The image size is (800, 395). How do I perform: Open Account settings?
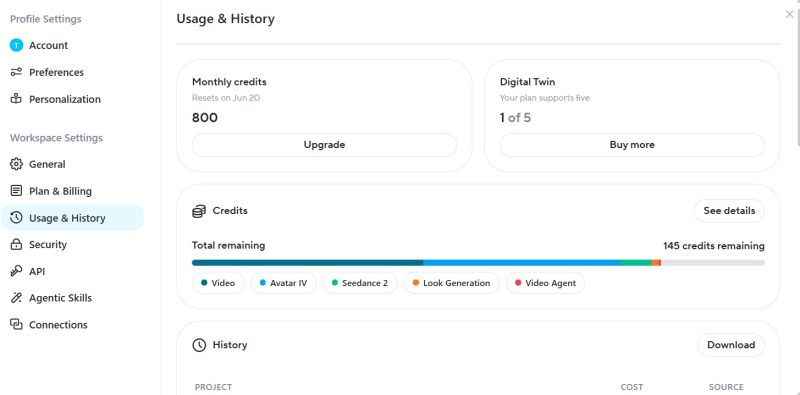pos(72,45)
